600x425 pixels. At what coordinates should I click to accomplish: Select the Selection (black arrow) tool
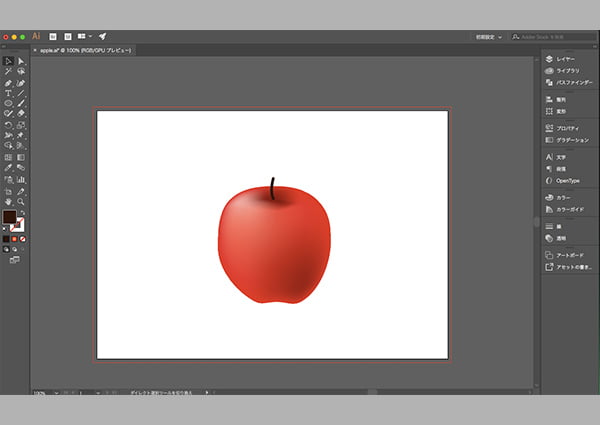click(x=8, y=61)
